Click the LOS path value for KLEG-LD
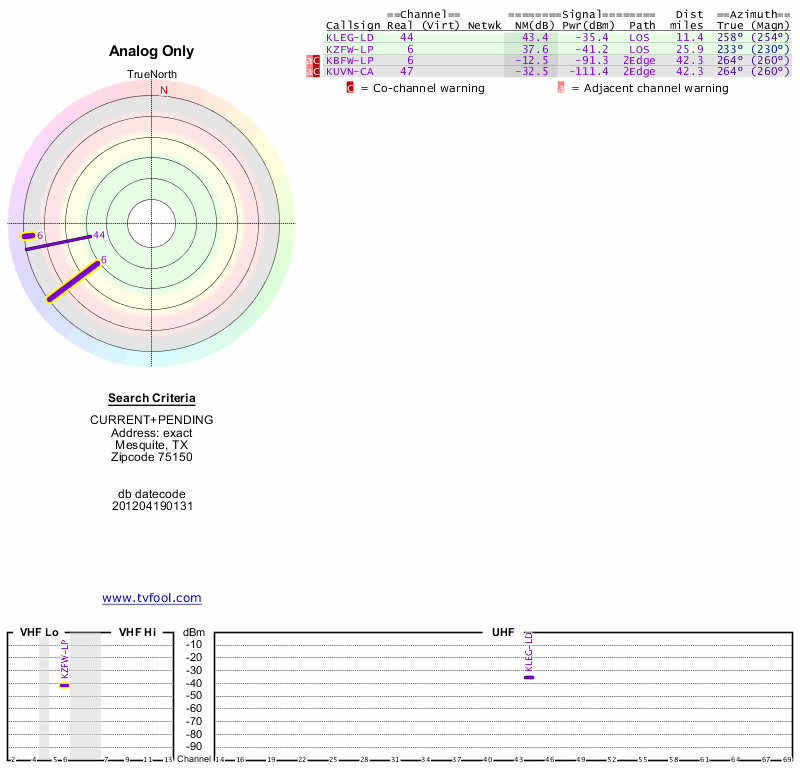Image resolution: width=800 pixels, height=768 pixels. tap(639, 38)
